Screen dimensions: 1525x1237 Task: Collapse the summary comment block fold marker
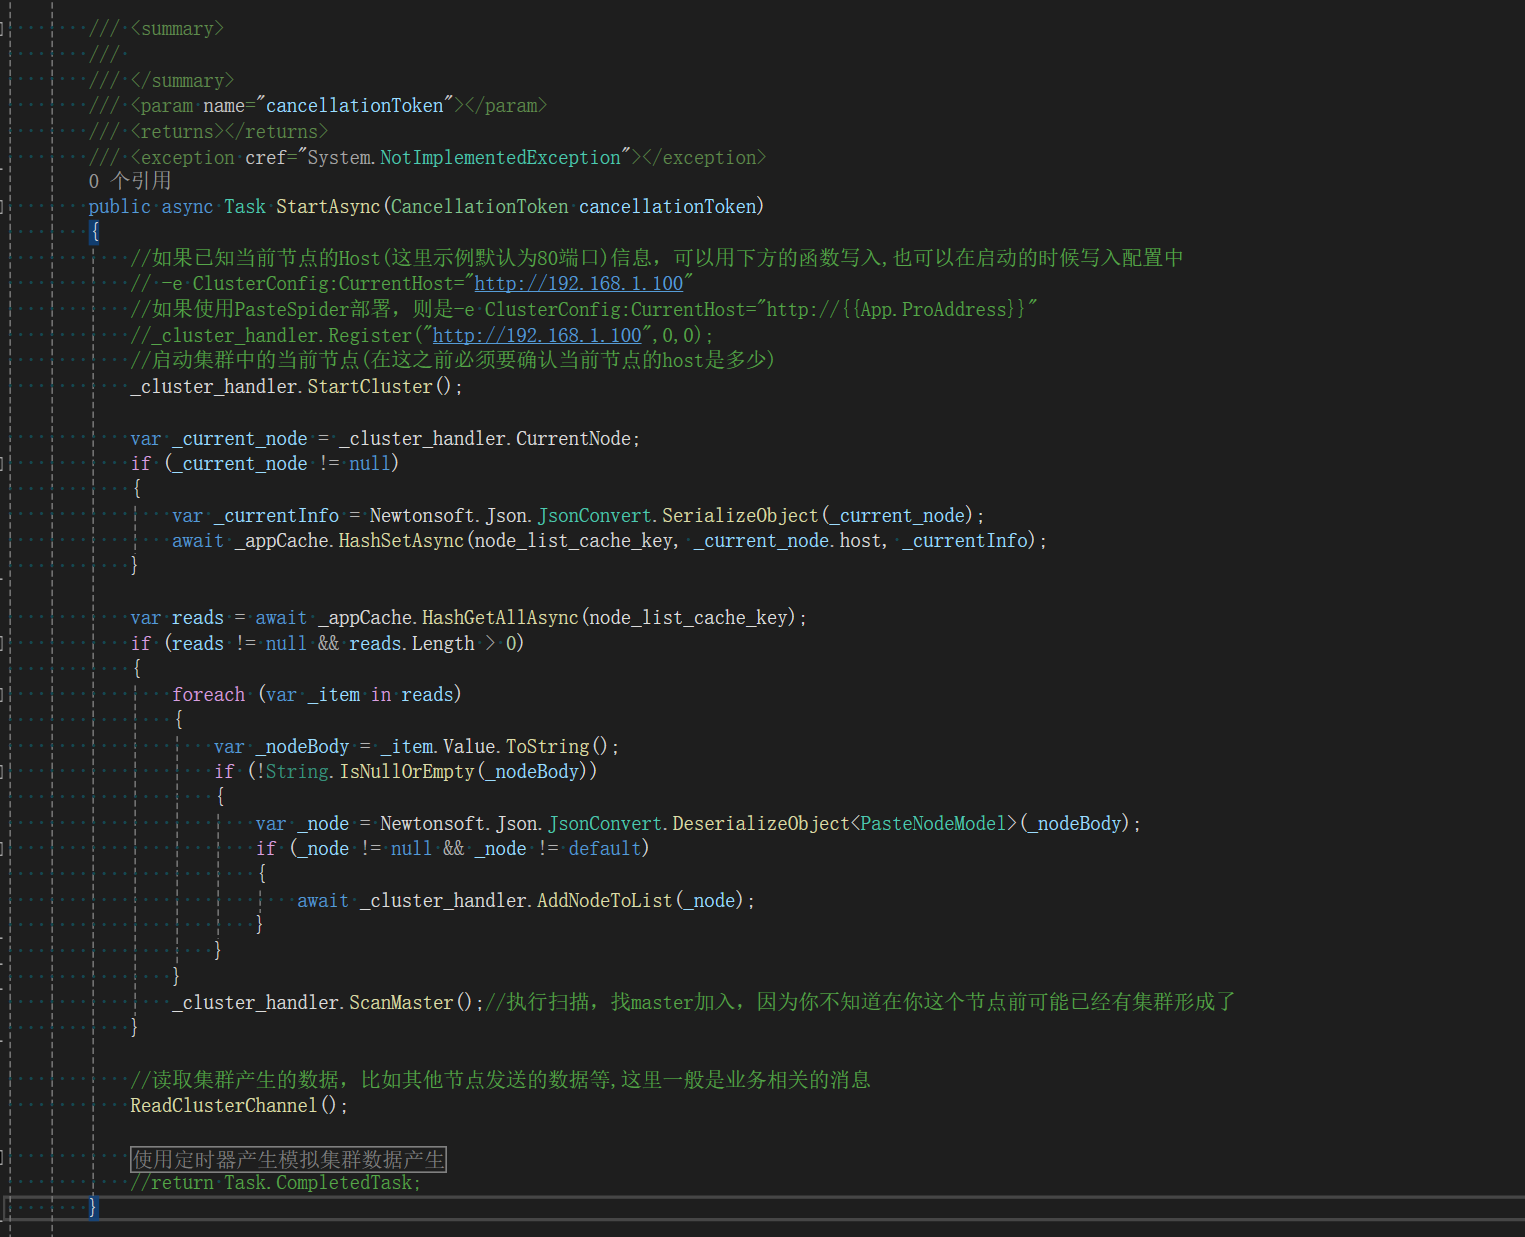tap(3, 29)
